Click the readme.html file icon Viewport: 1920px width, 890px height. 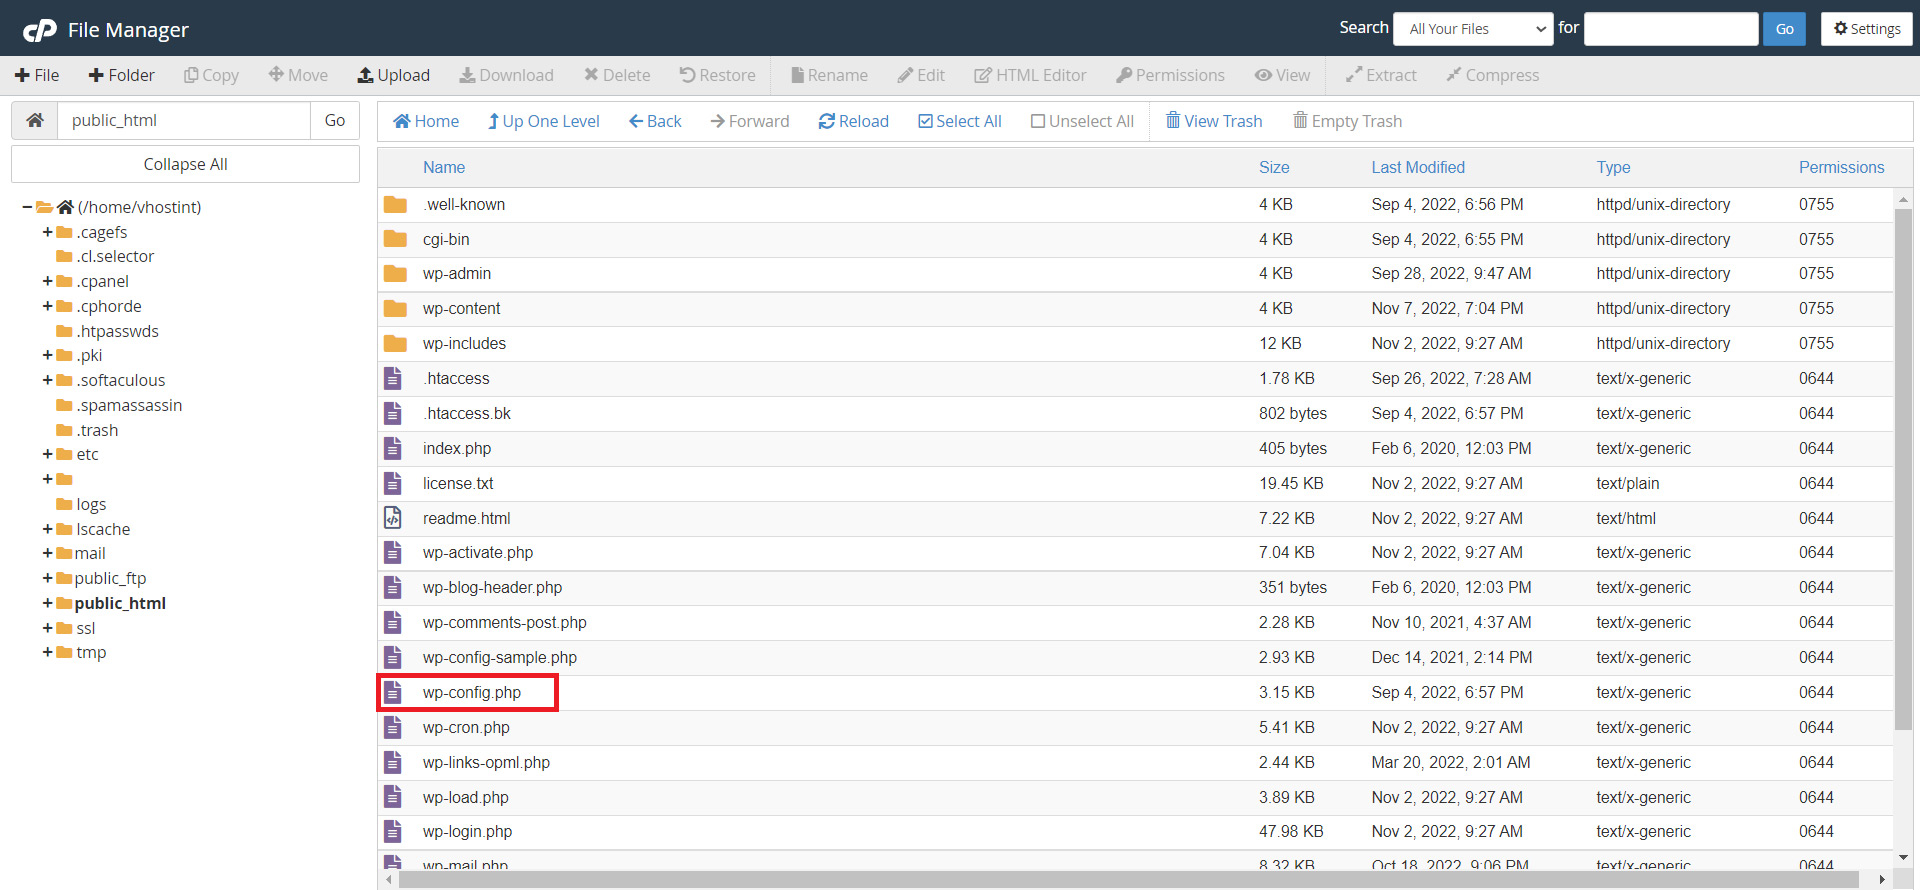point(393,518)
